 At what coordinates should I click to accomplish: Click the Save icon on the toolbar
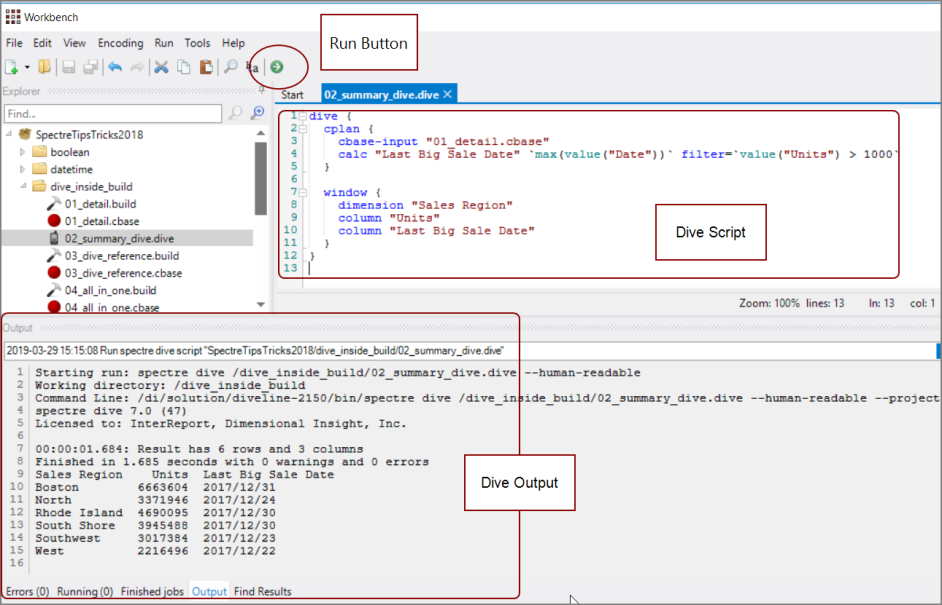coord(68,67)
